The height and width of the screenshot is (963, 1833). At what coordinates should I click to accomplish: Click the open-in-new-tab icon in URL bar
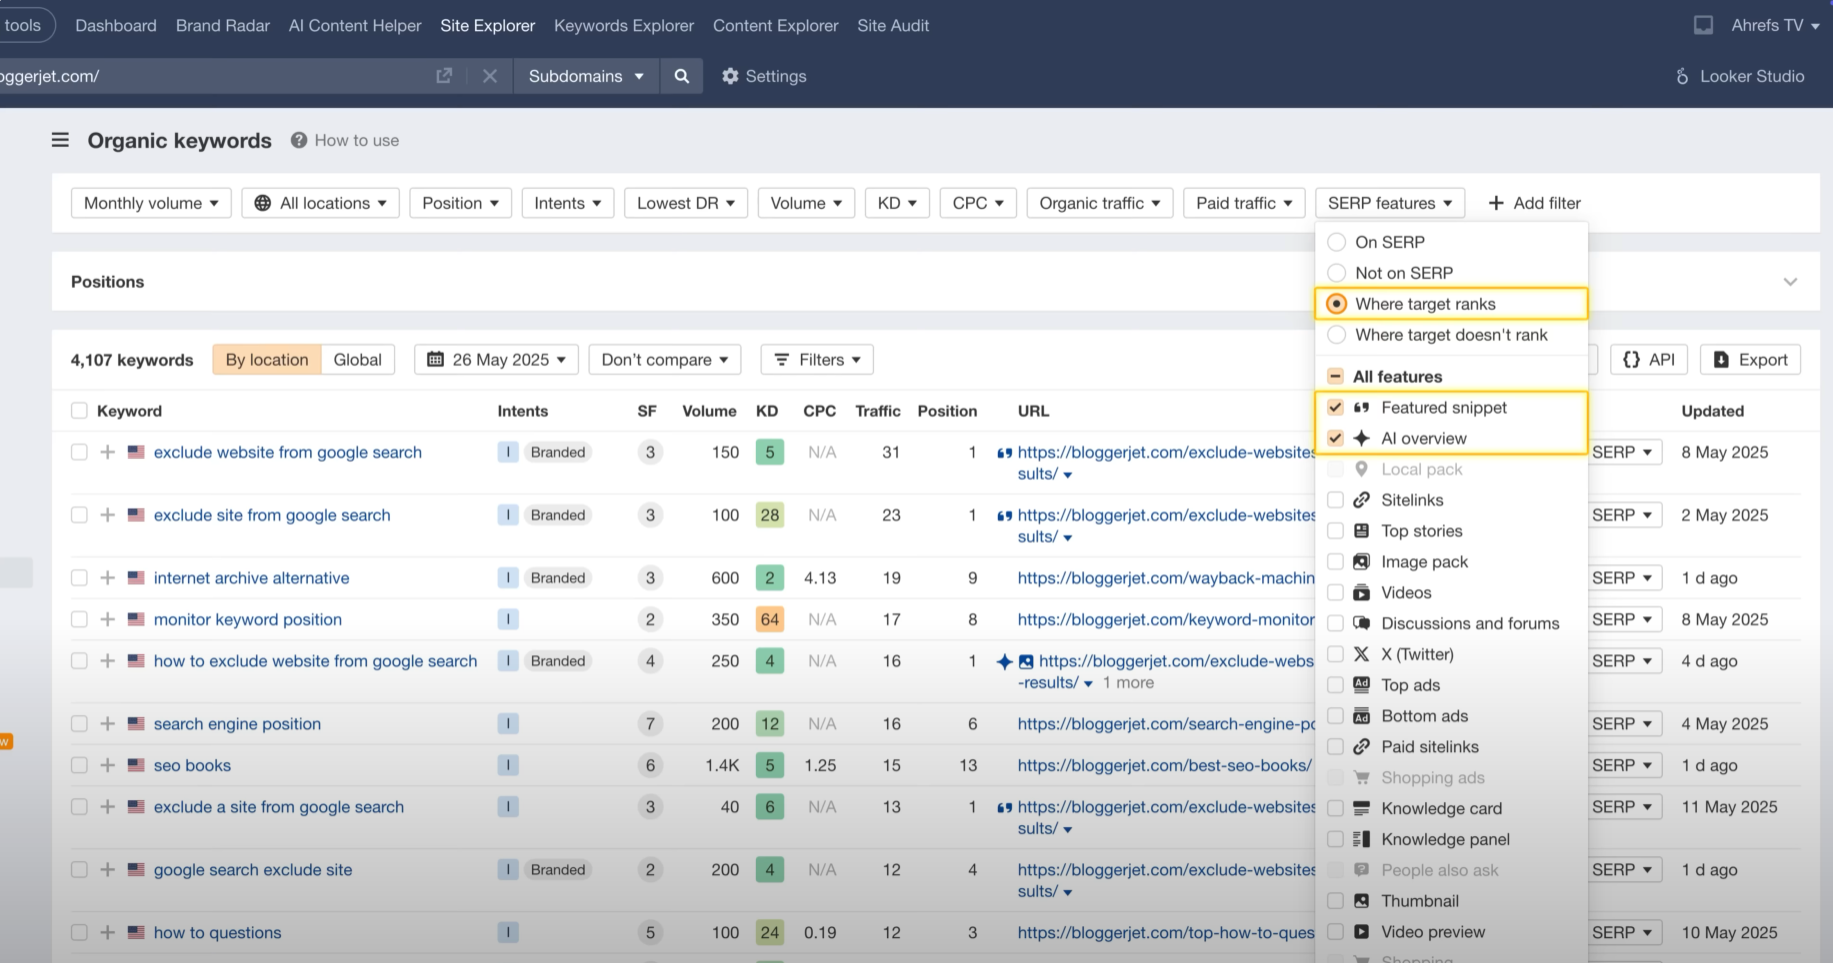tap(444, 76)
